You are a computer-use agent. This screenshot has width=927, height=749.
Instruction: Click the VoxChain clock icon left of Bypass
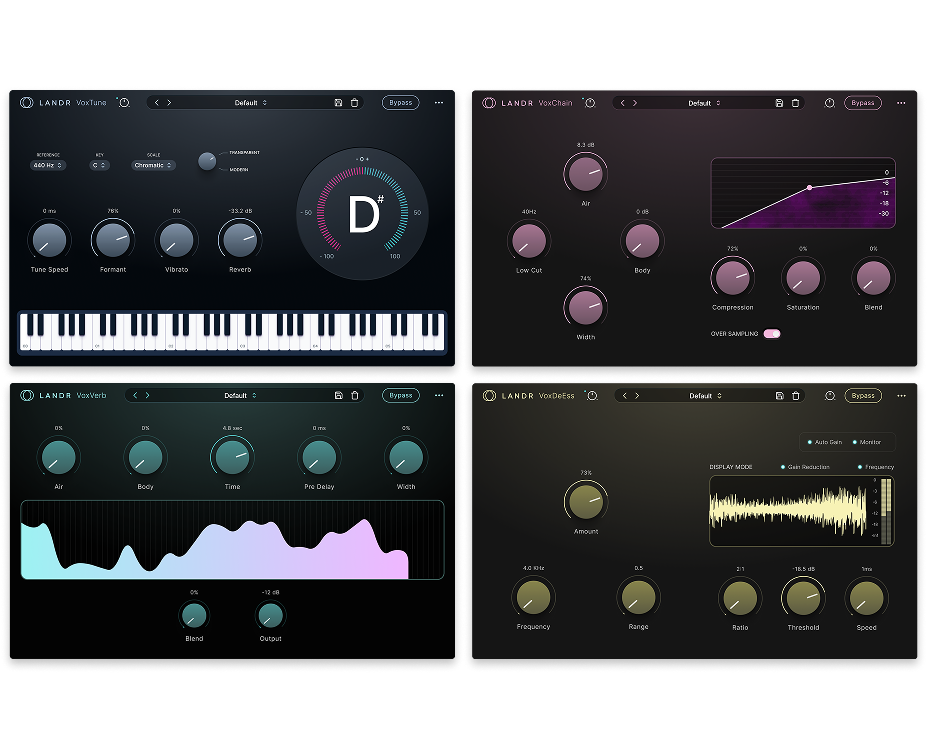click(829, 103)
